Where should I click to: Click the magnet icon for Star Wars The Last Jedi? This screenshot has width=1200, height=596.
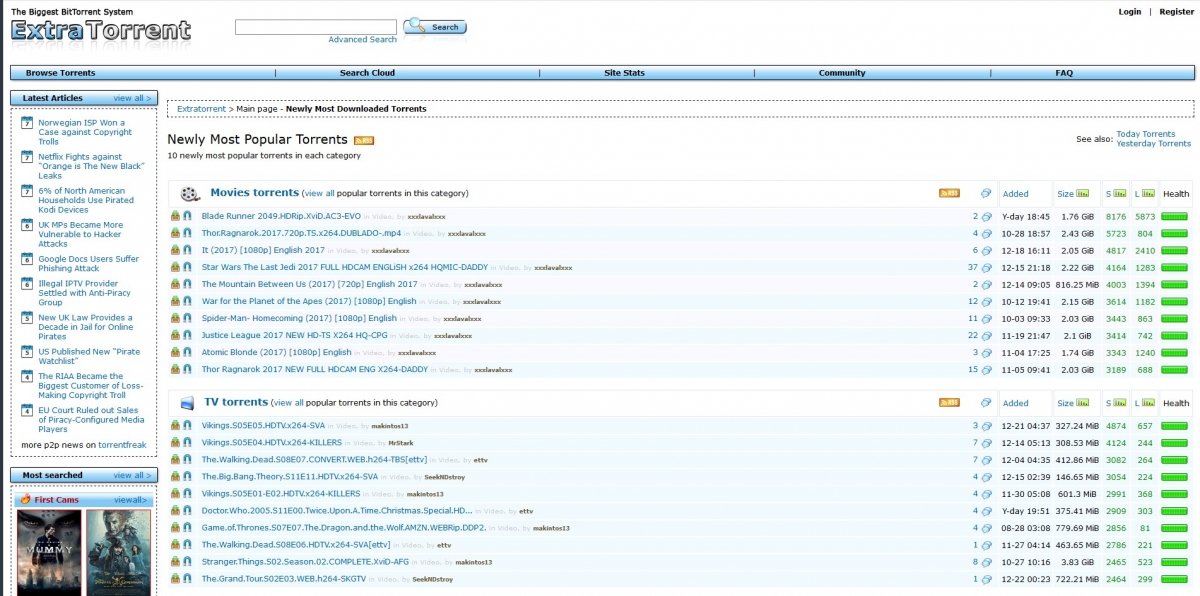[187, 267]
